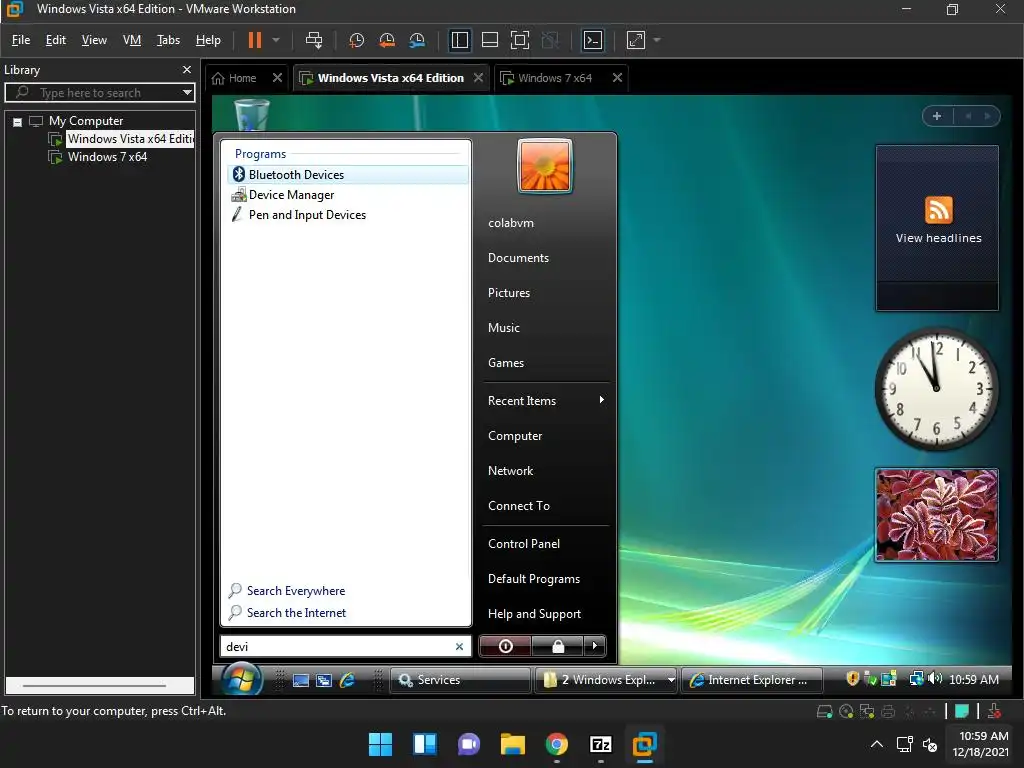Expand Recent Items submenu arrow
1024x768 pixels.
(x=601, y=400)
